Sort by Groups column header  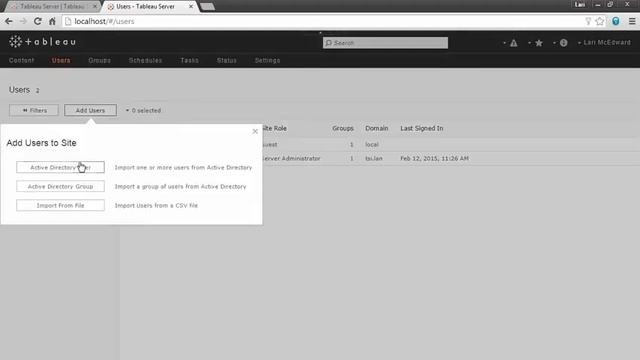pos(343,128)
